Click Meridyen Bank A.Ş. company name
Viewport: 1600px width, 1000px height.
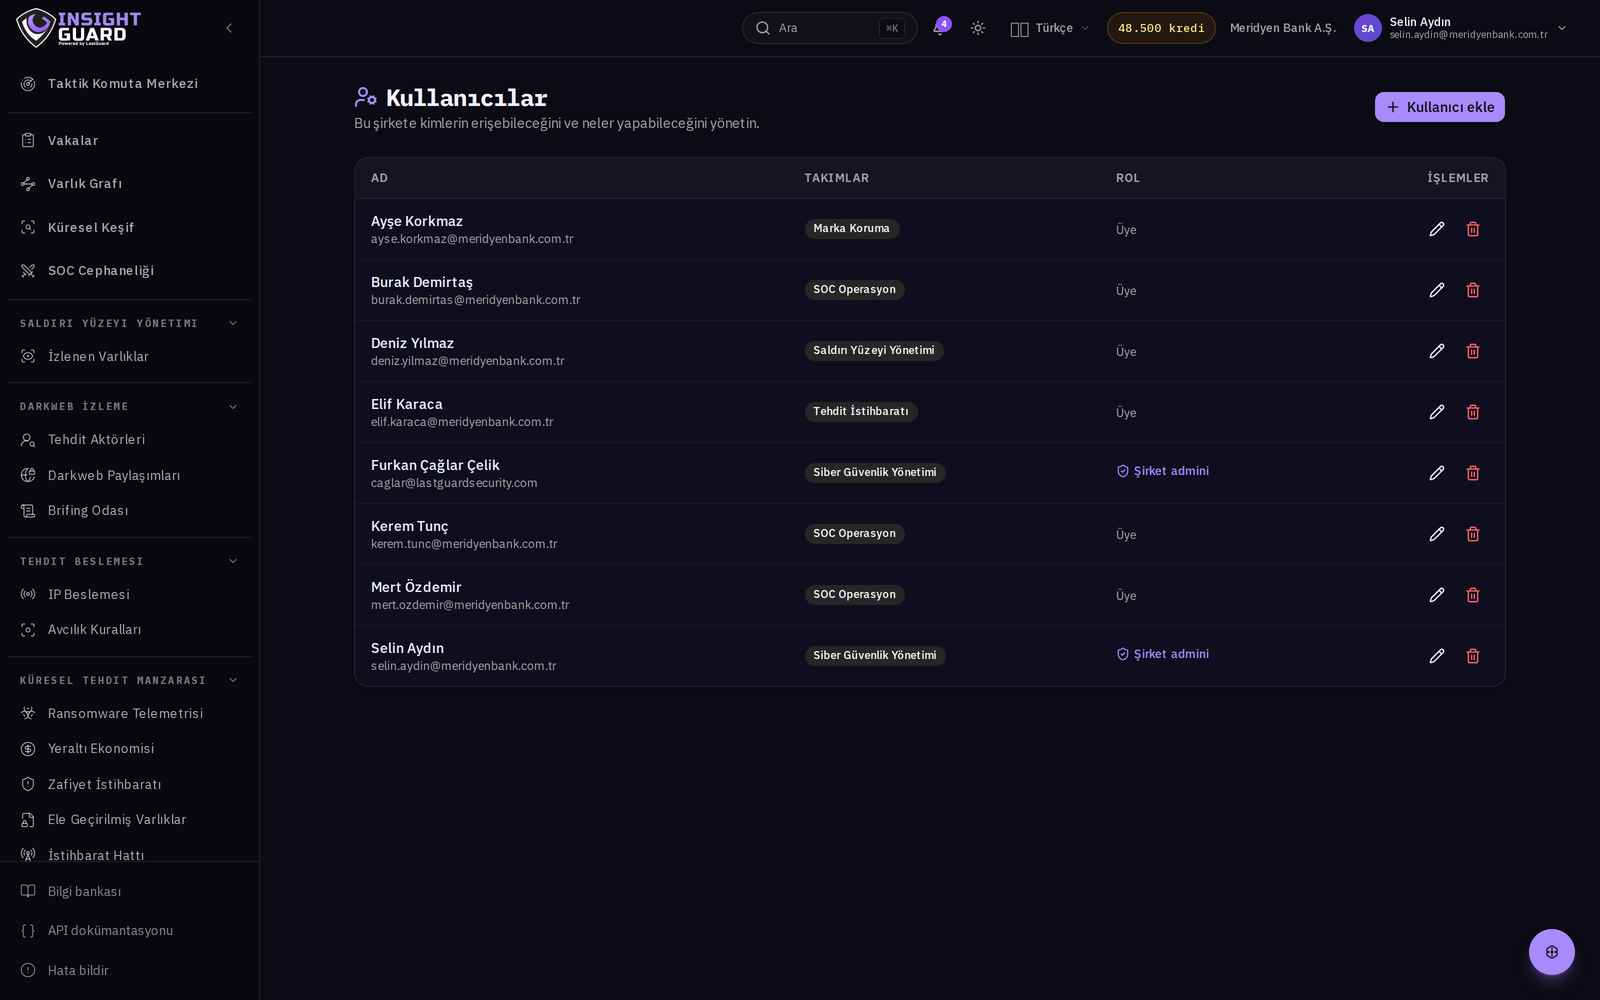(x=1283, y=28)
